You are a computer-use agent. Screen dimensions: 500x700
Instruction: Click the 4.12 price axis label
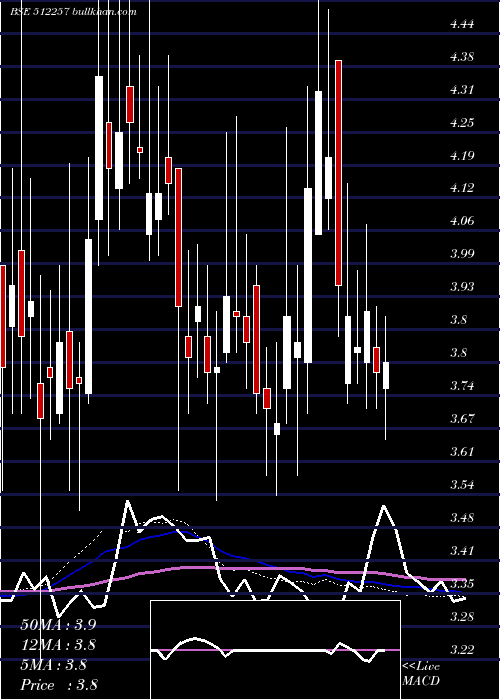point(462,188)
